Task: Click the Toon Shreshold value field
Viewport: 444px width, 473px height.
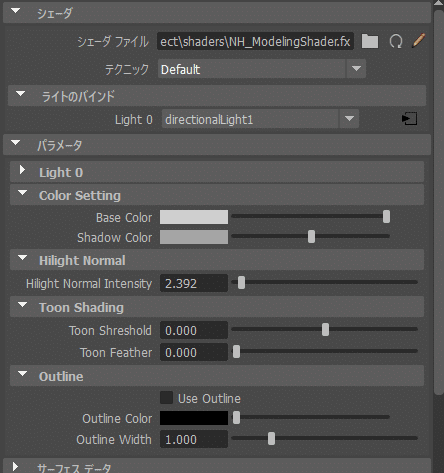Action: pos(194,330)
